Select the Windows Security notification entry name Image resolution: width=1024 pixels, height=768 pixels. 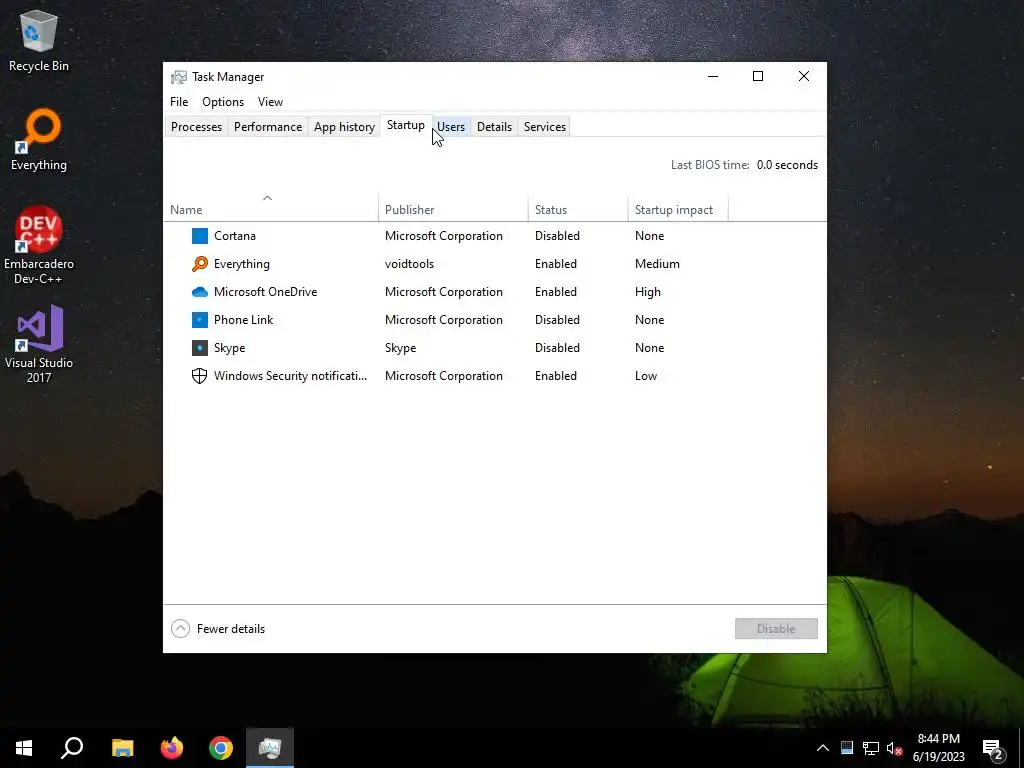(290, 376)
